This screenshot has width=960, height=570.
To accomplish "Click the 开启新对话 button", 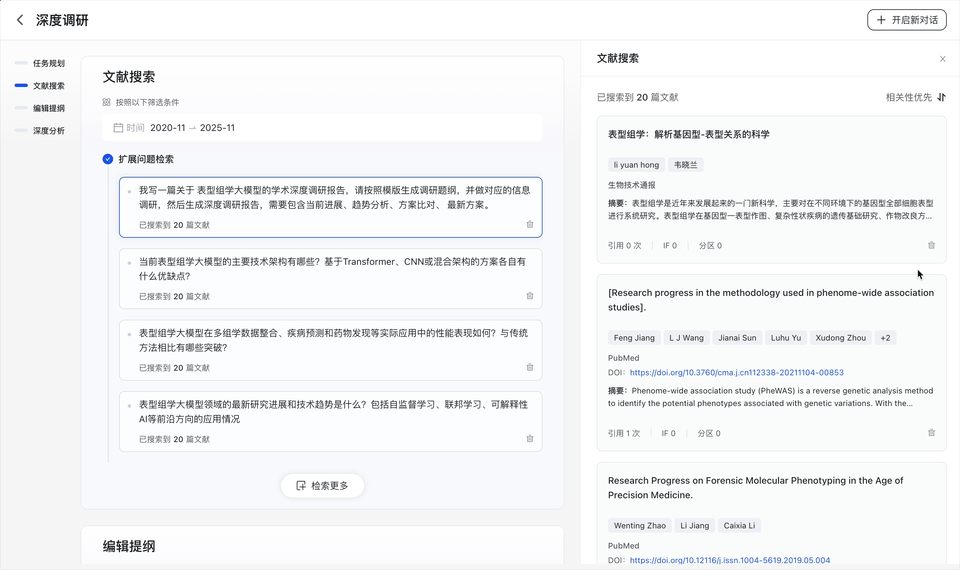I will coord(906,20).
